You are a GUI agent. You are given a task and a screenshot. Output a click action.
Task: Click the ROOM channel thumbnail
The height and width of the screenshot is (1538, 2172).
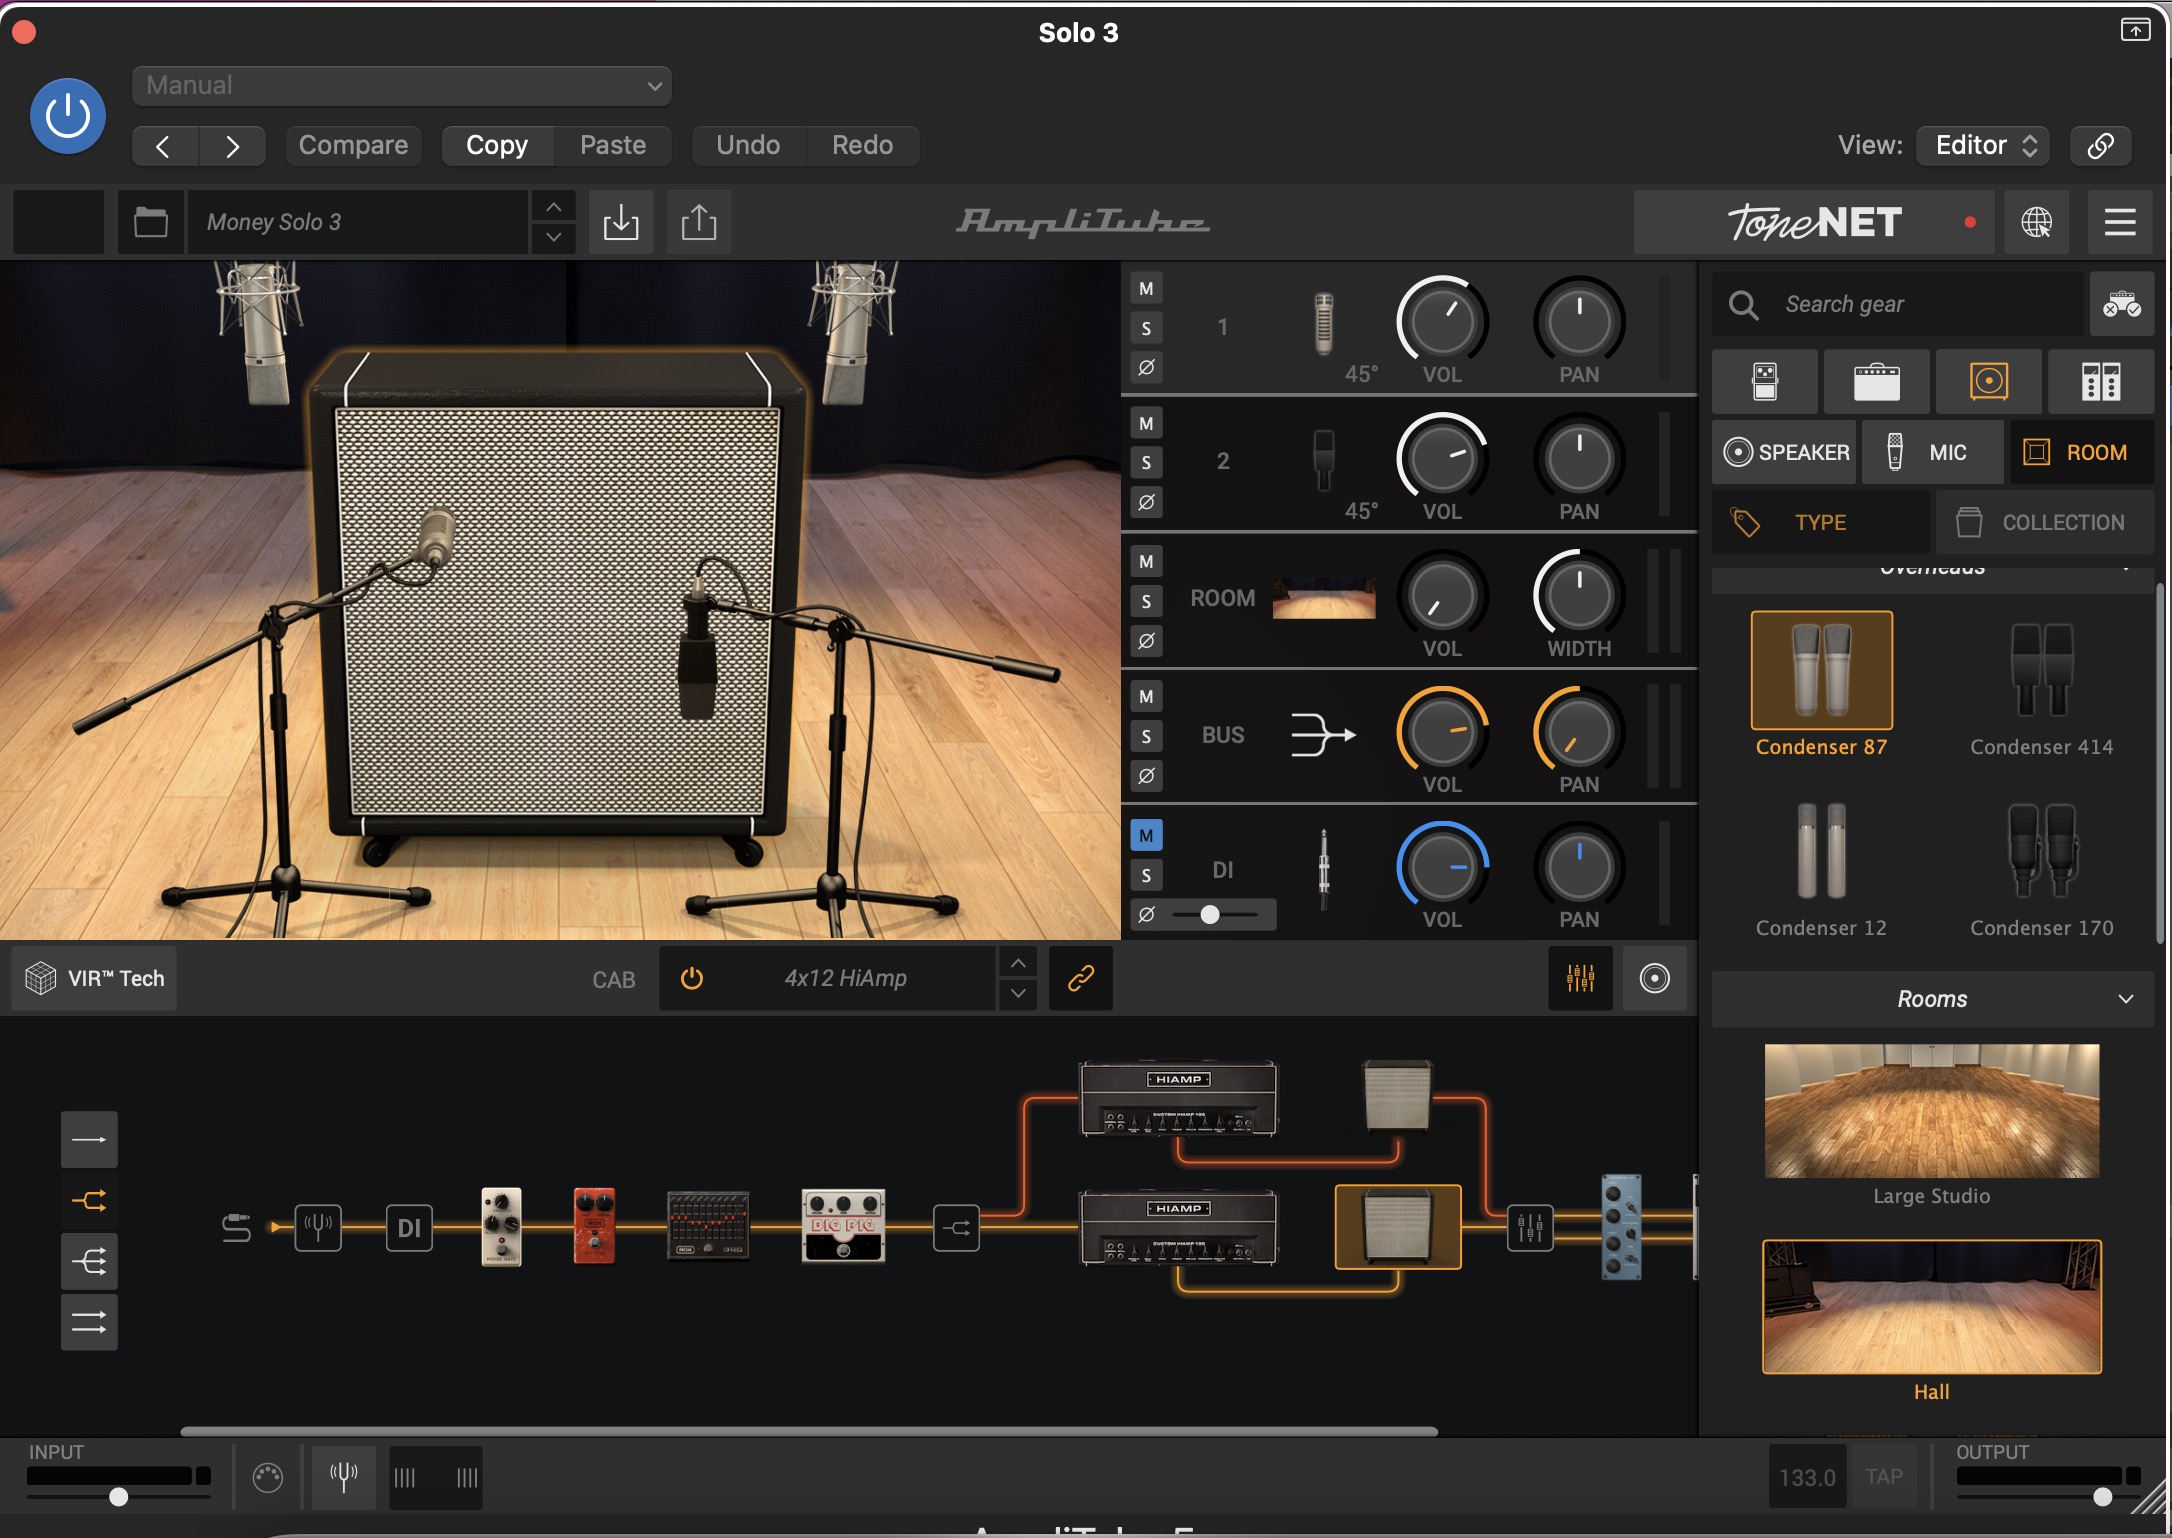1323,597
